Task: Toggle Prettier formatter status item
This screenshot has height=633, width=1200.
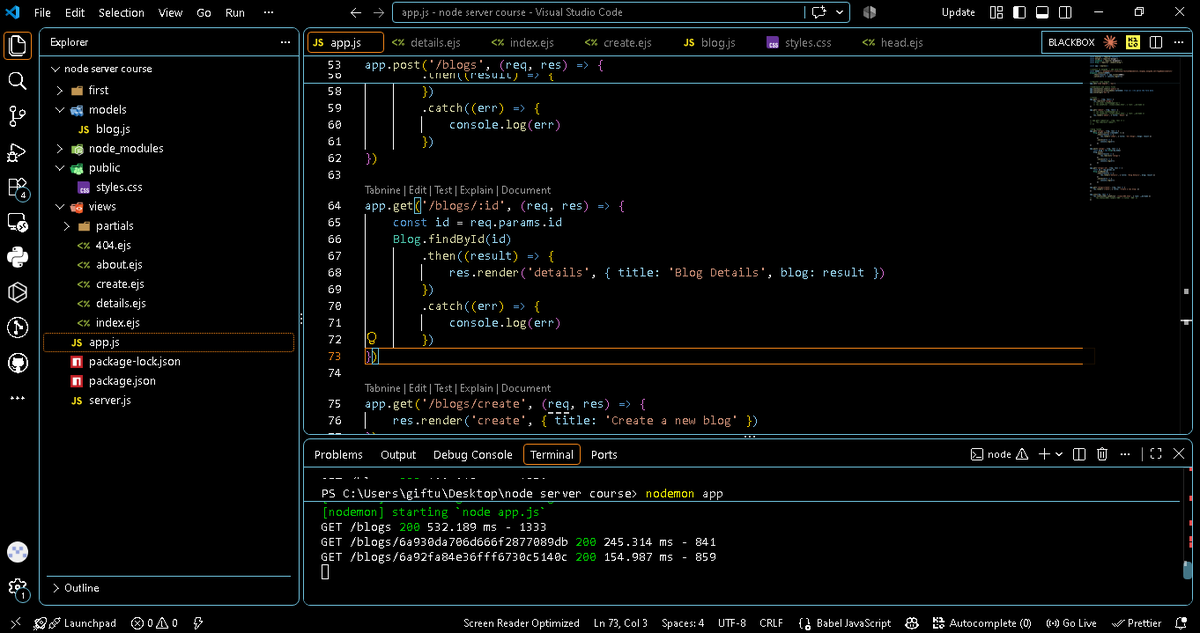Action: tap(1138, 623)
